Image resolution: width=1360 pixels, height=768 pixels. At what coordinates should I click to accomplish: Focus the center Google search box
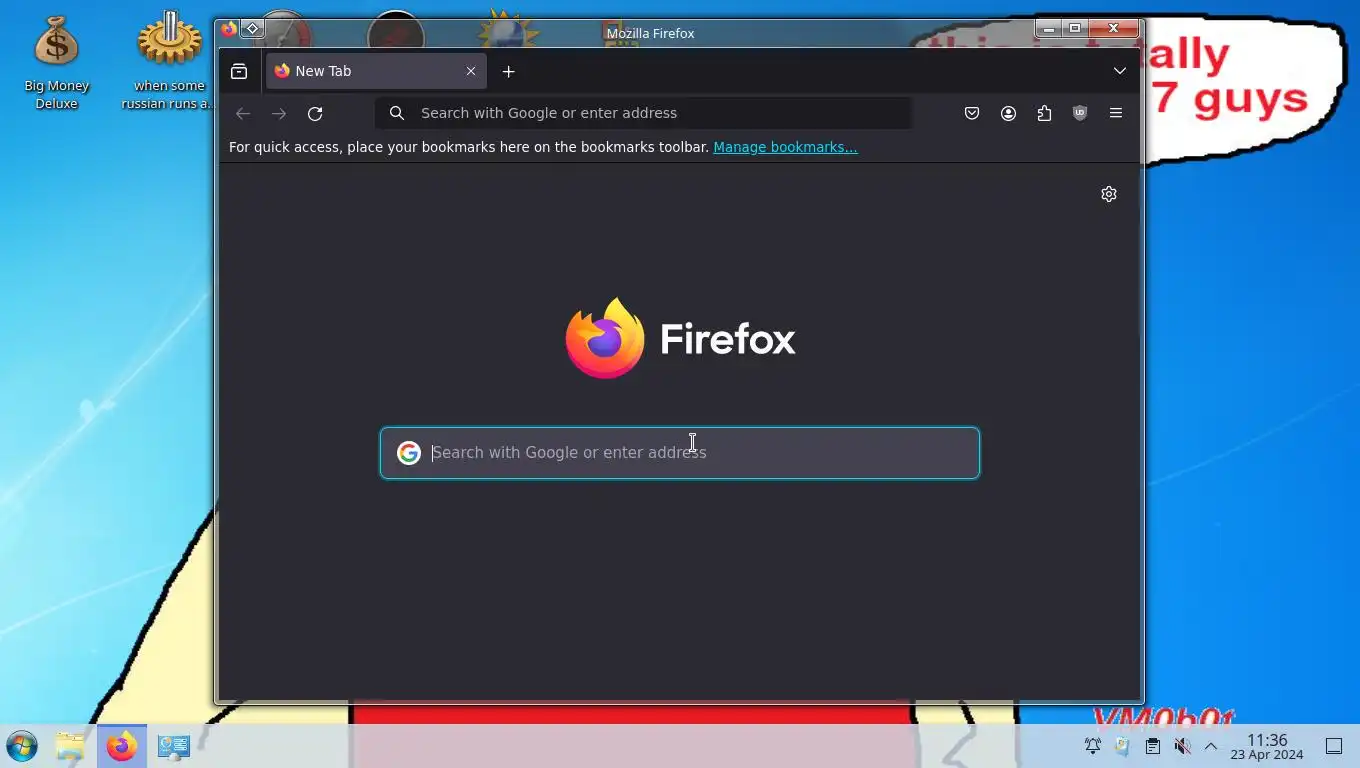[680, 453]
